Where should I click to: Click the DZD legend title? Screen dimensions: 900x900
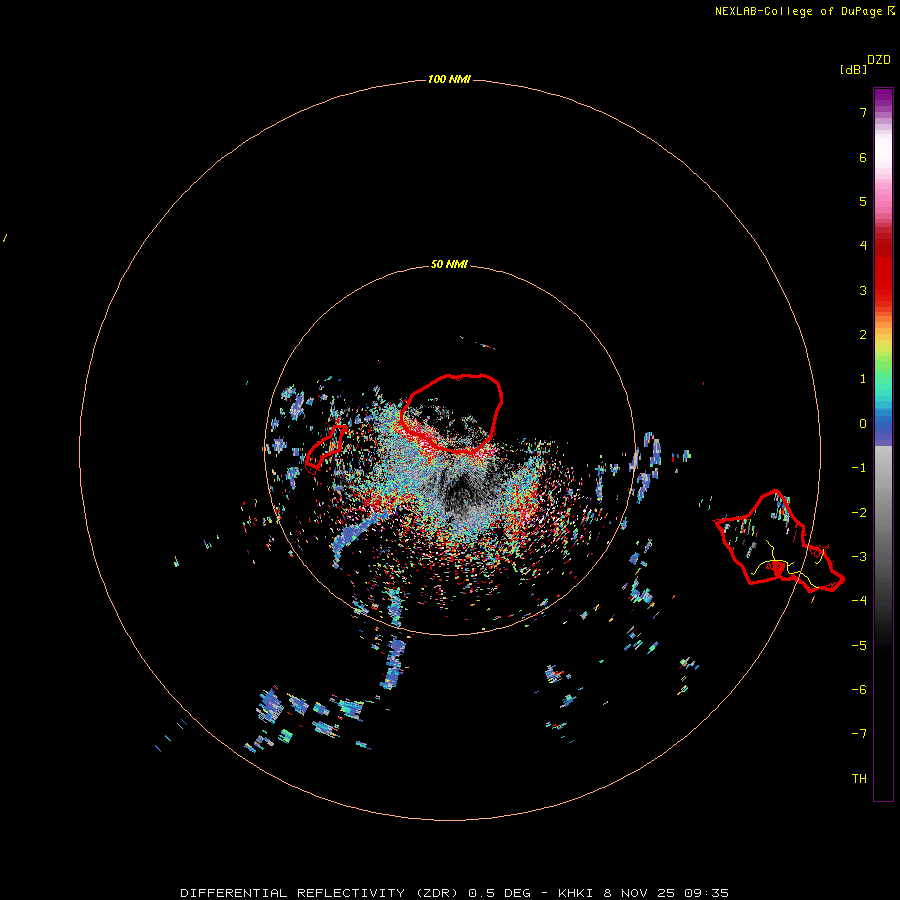[879, 60]
